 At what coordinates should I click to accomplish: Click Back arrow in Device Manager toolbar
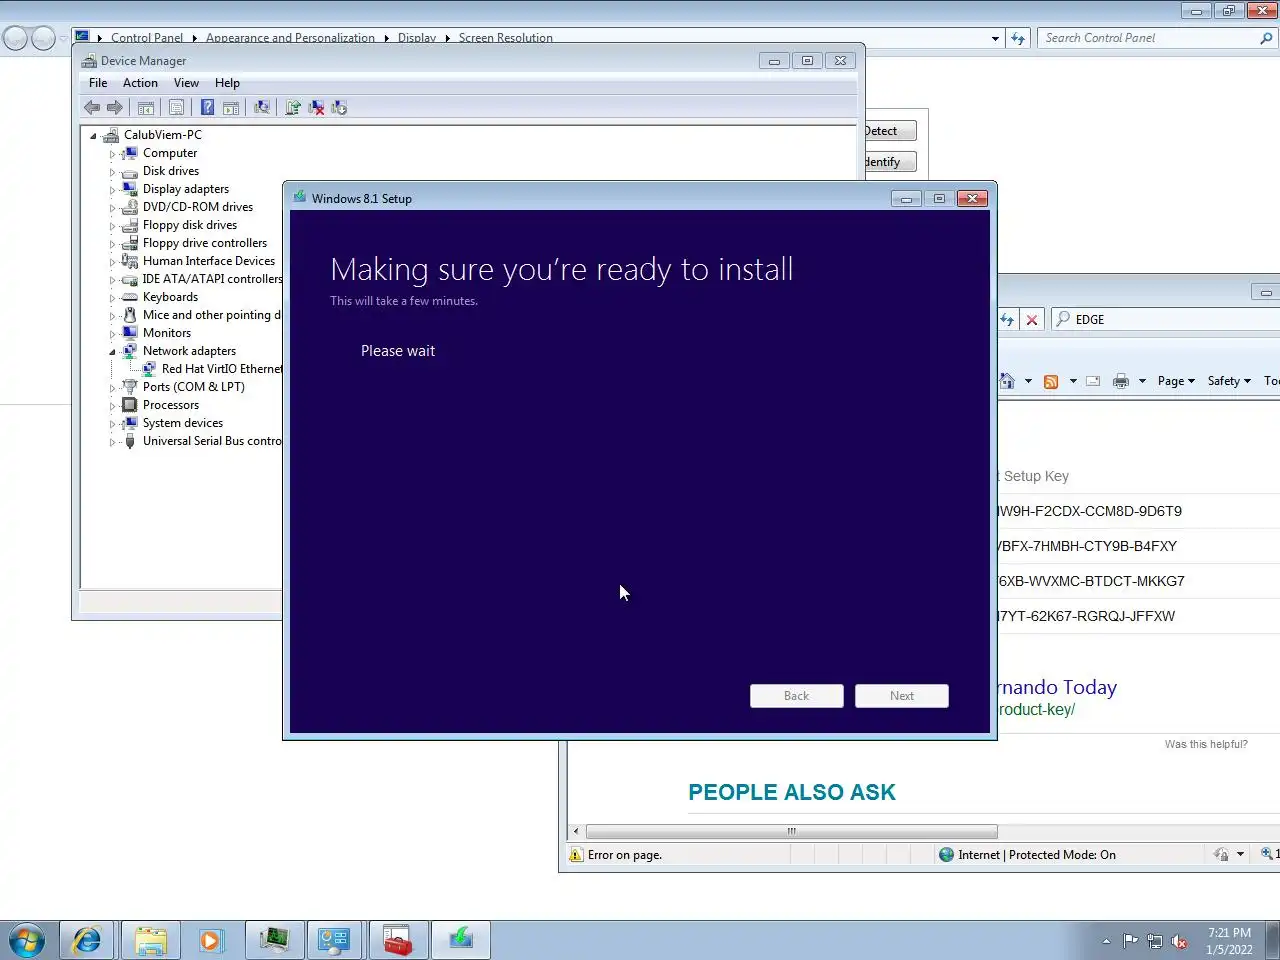point(92,108)
